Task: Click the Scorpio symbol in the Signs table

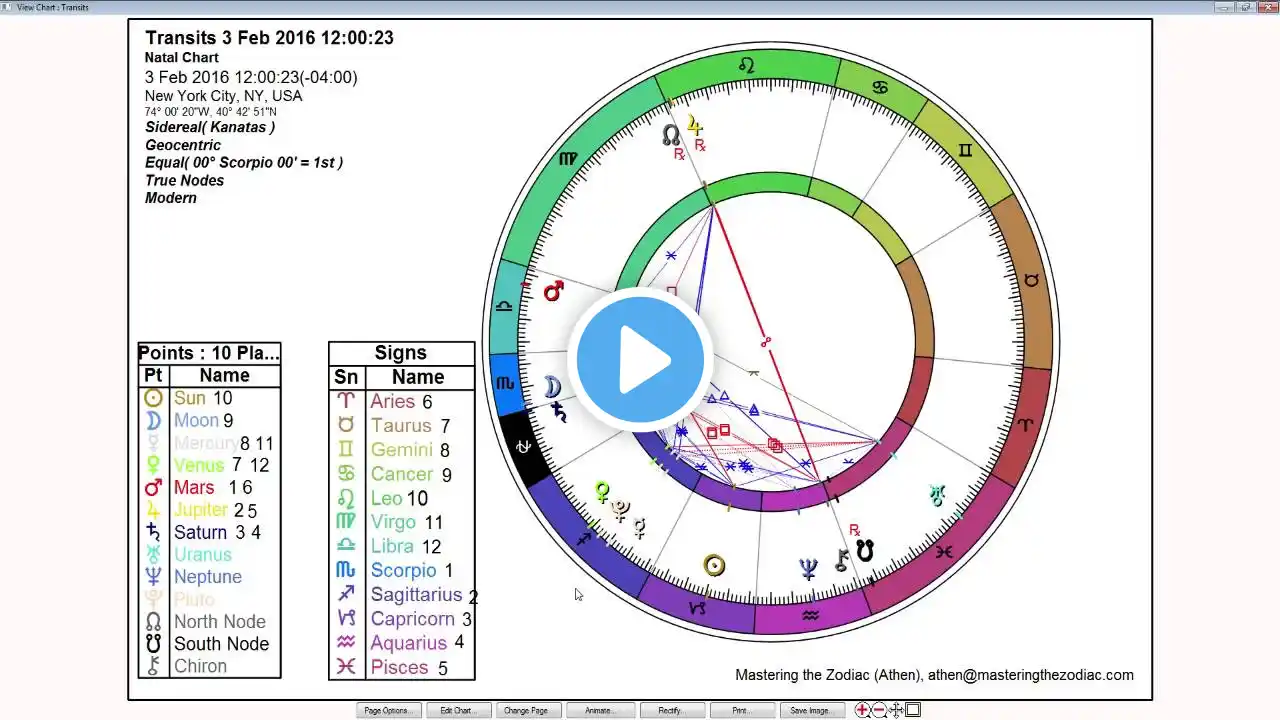Action: coord(346,570)
